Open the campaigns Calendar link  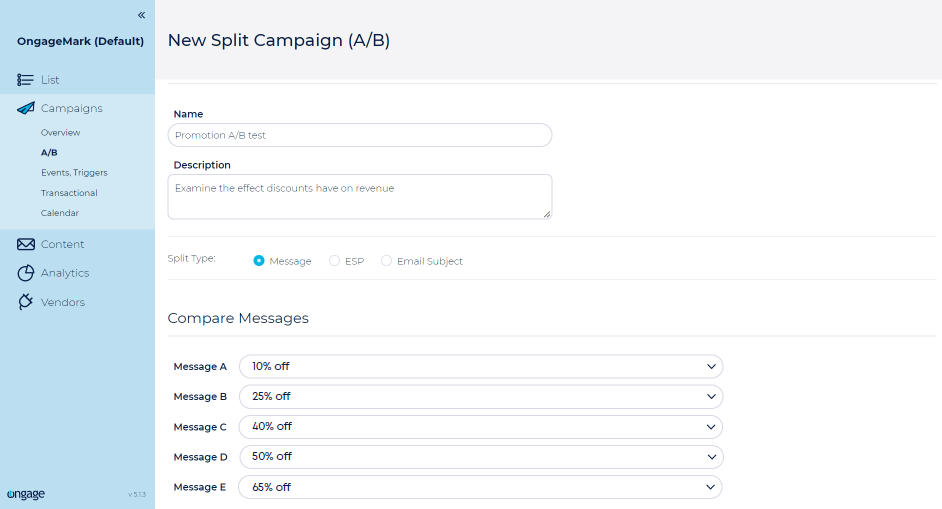point(60,213)
